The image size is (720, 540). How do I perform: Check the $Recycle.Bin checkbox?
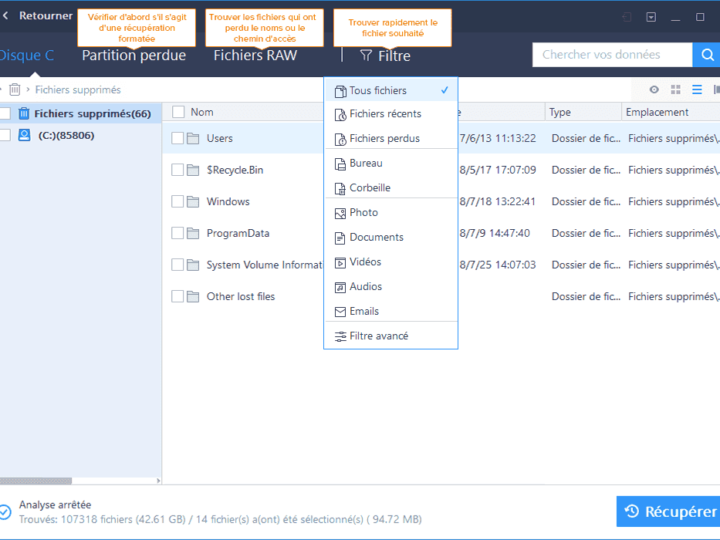point(177,170)
